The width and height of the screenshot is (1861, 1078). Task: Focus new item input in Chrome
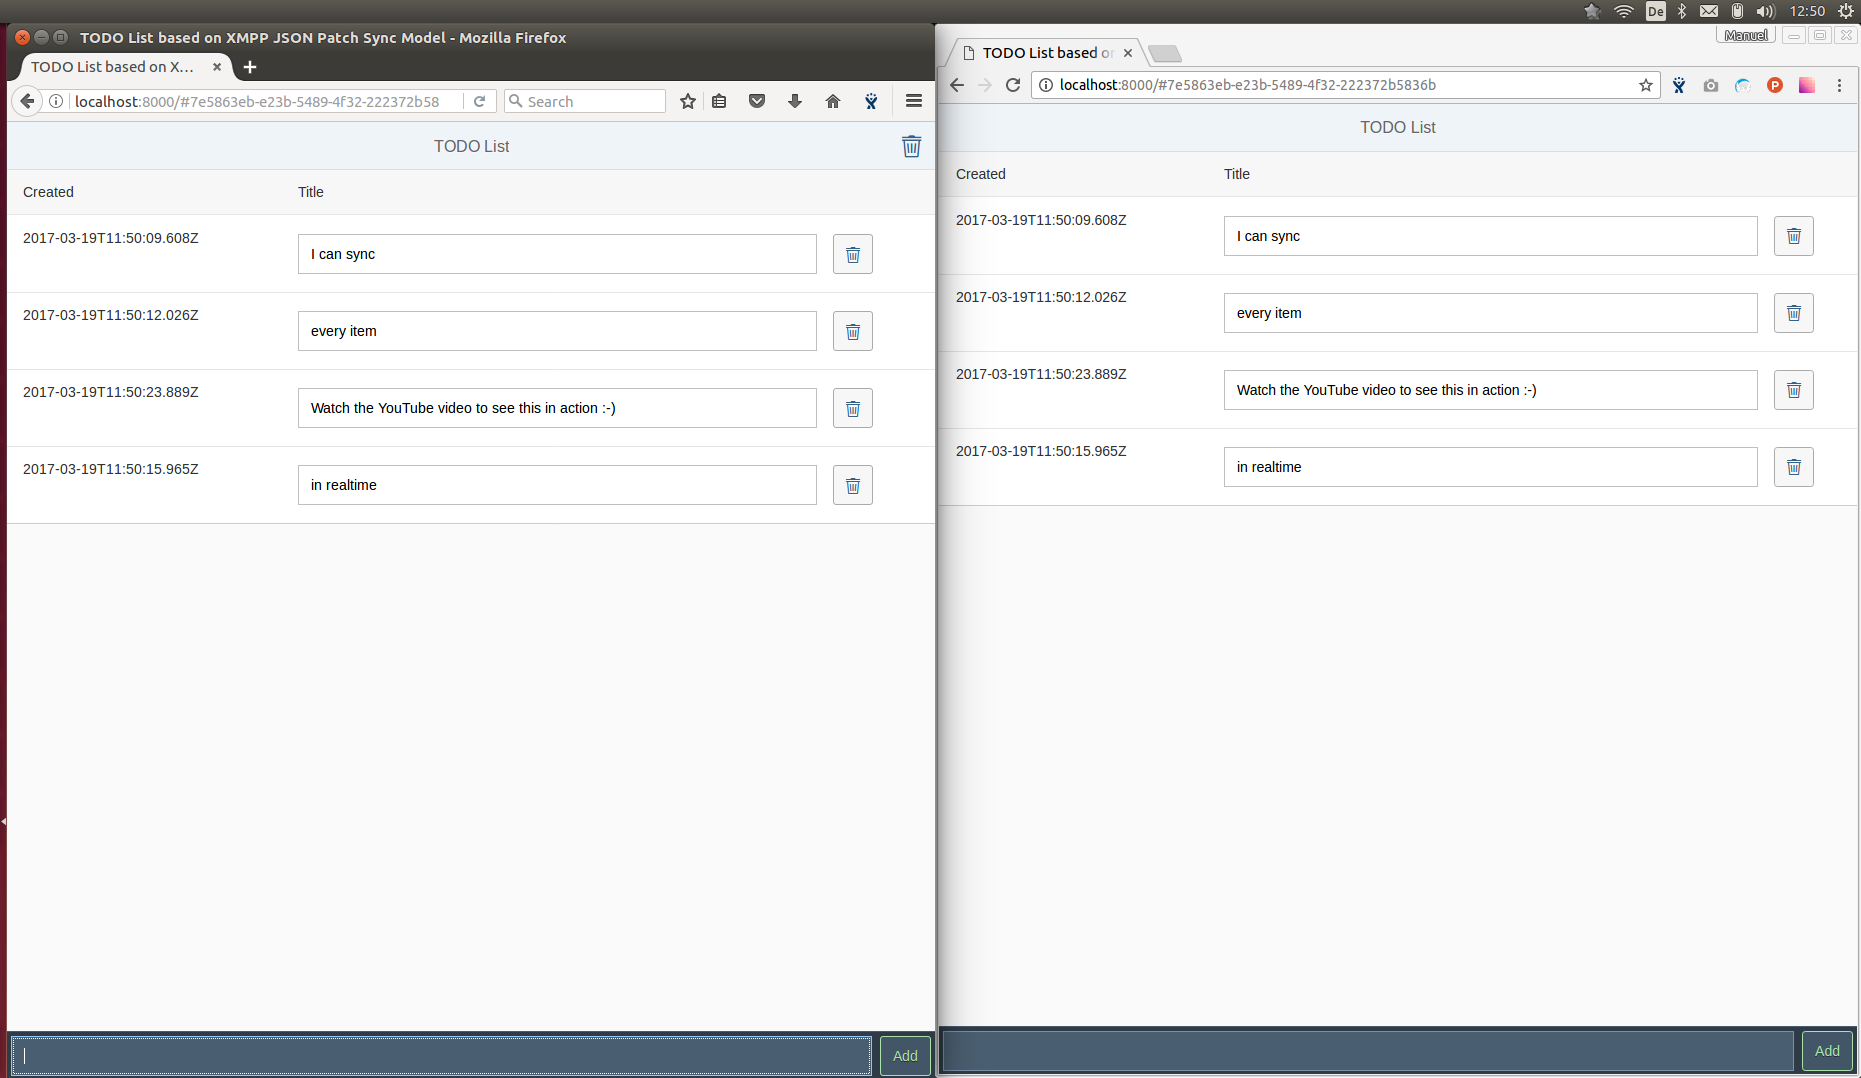(x=1368, y=1050)
